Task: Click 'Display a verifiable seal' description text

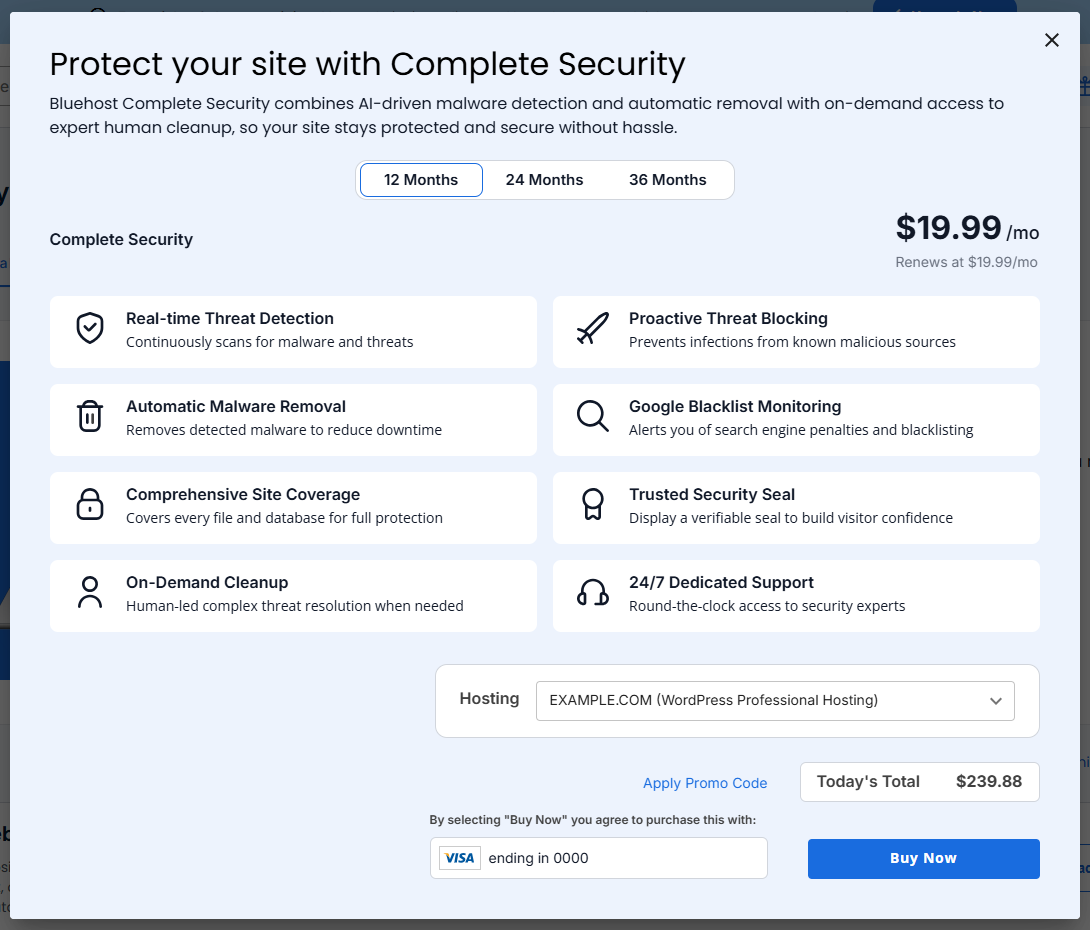Action: coord(791,518)
